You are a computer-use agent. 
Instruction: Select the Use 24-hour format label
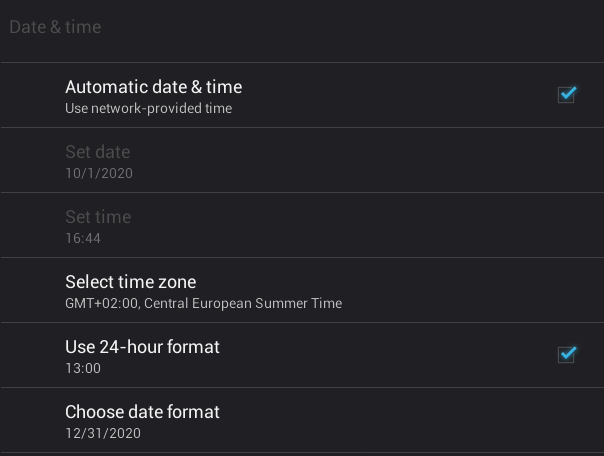[x=142, y=347]
